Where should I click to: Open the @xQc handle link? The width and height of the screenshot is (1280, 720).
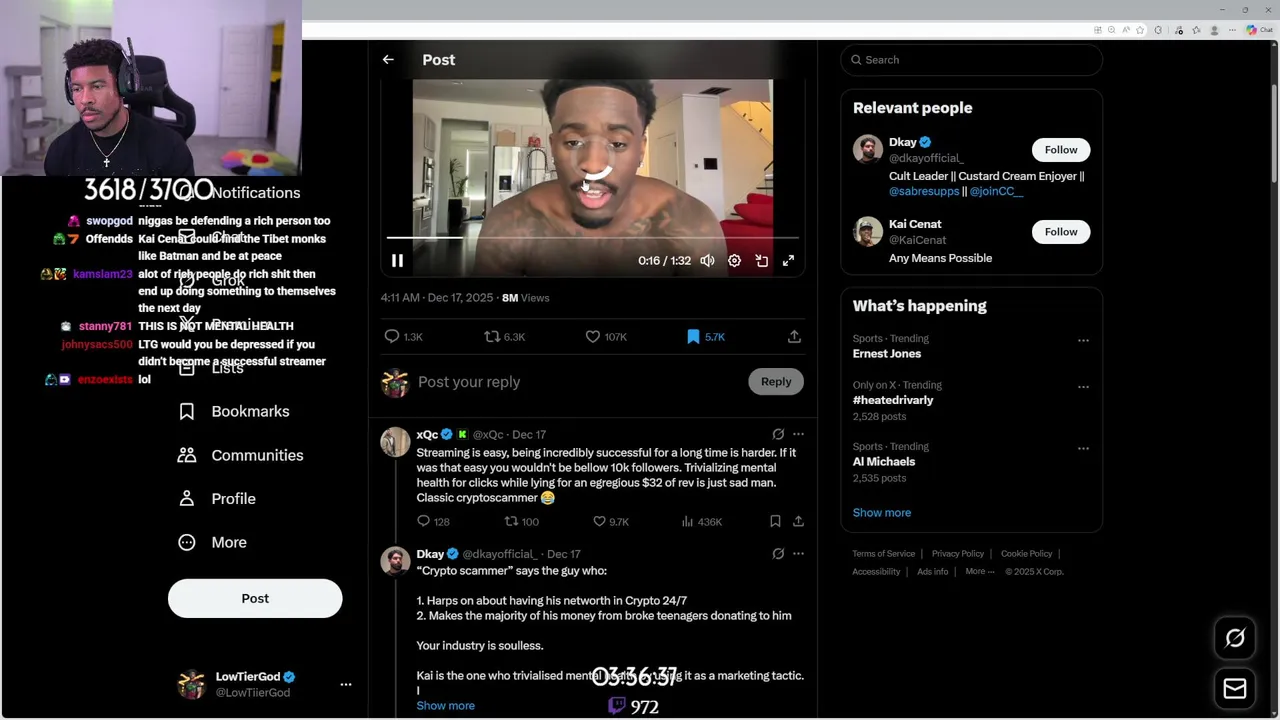pos(488,435)
